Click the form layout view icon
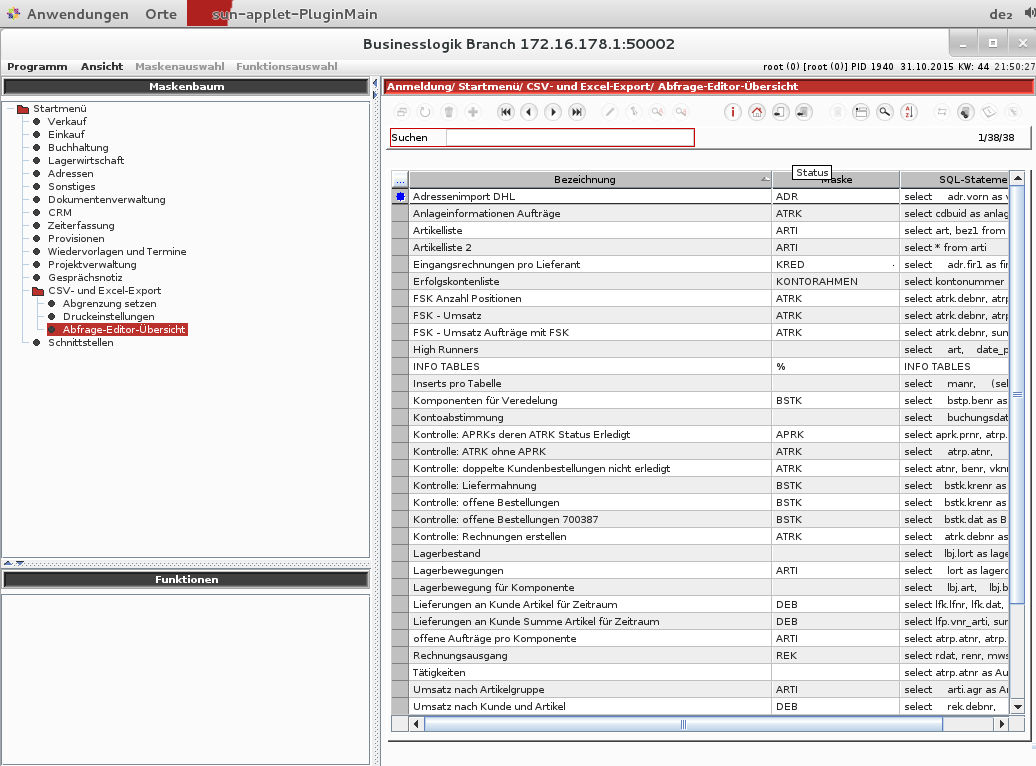The image size is (1036, 766). coord(861,112)
